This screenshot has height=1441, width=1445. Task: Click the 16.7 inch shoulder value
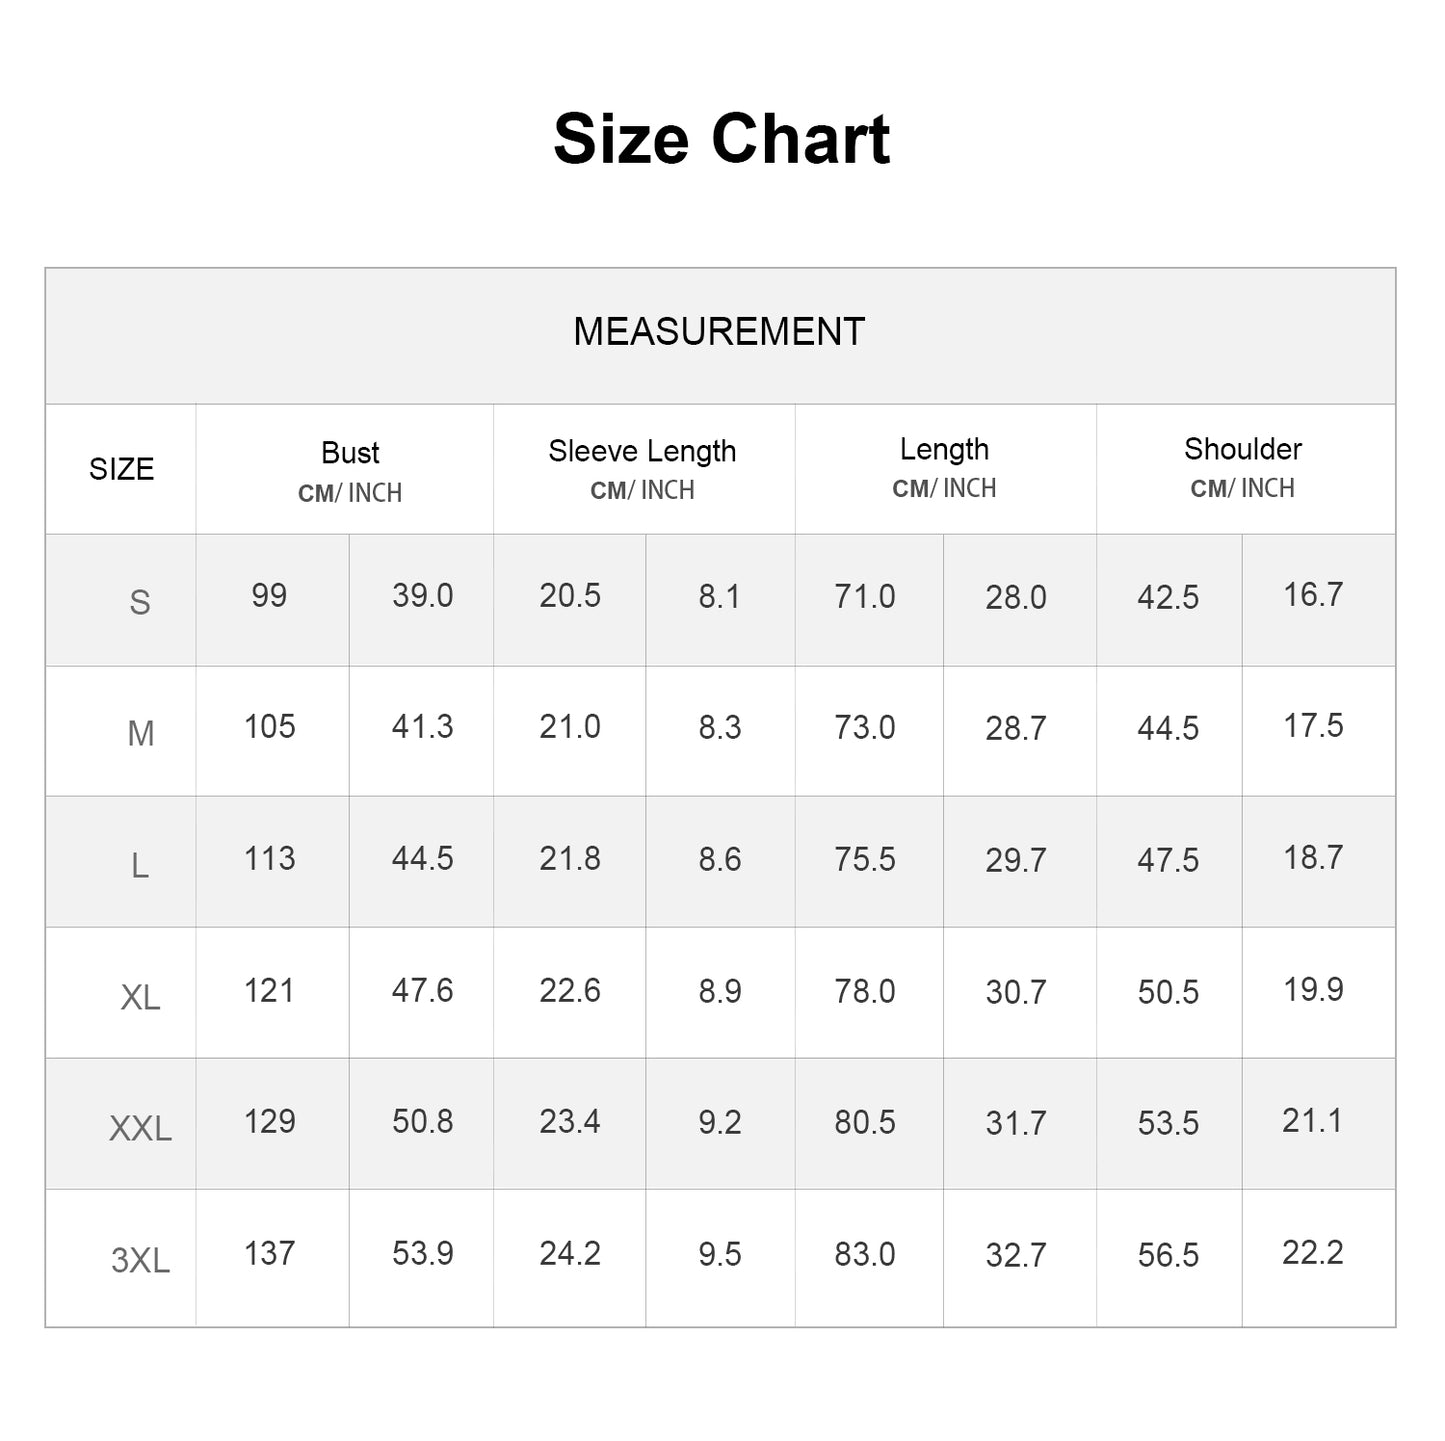(x=1313, y=595)
